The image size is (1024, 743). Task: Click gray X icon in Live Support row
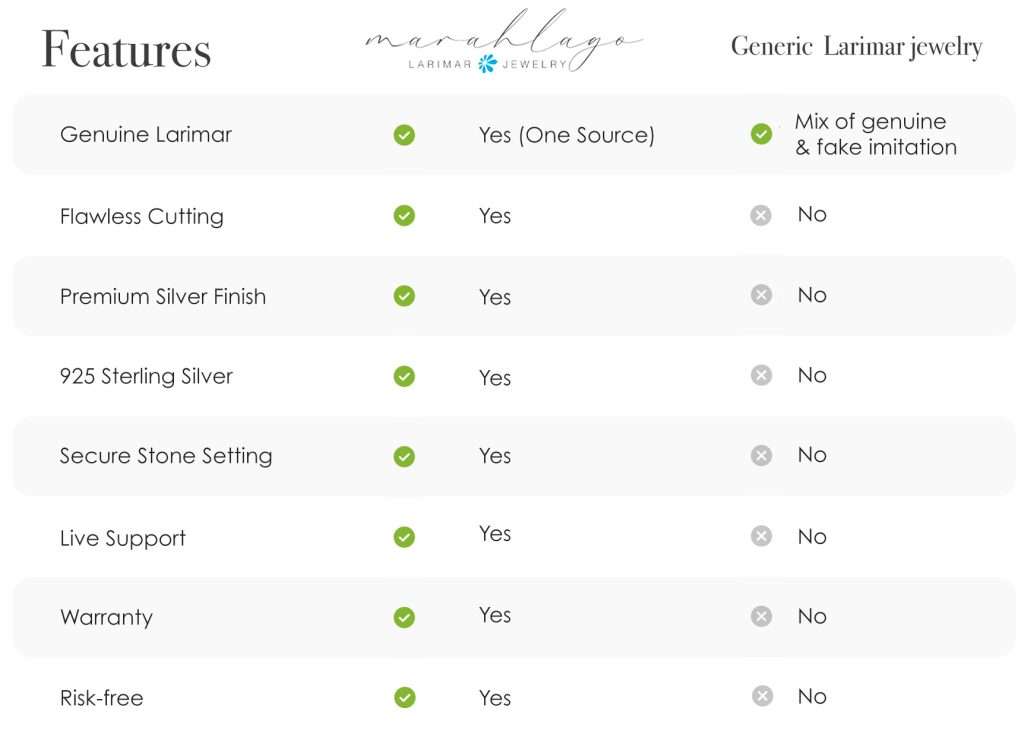tap(761, 536)
